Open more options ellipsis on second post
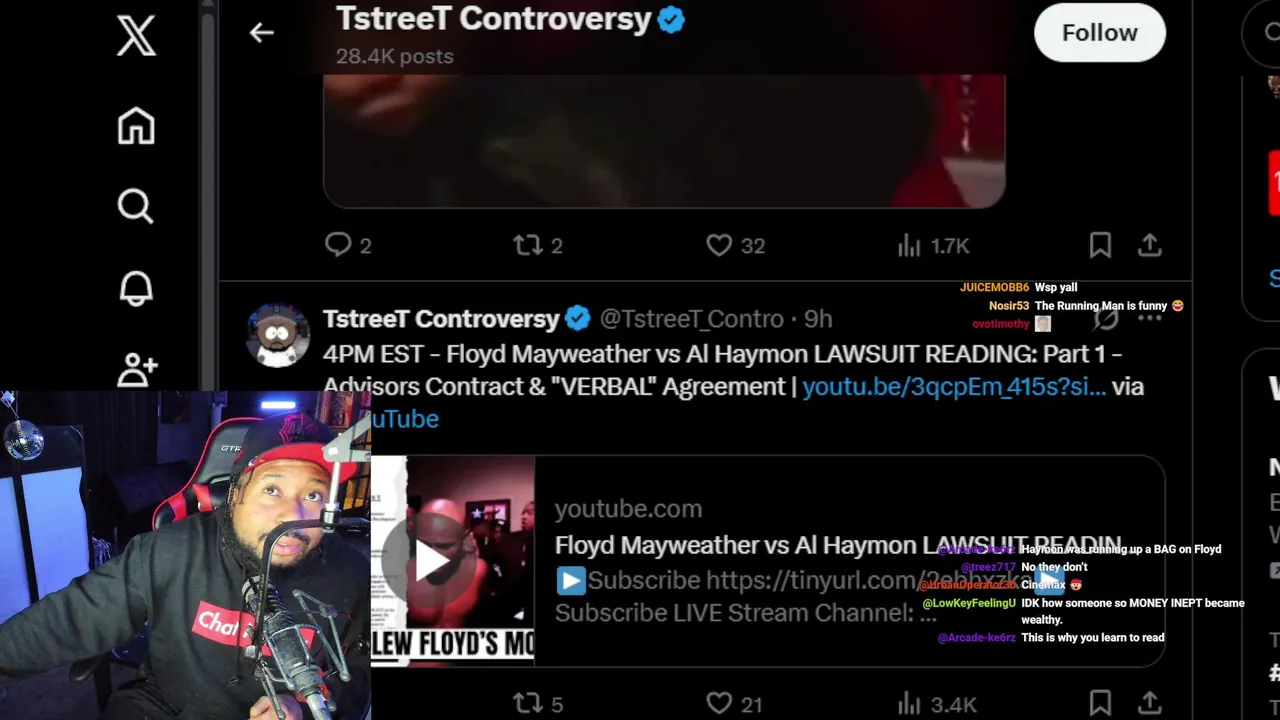The width and height of the screenshot is (1280, 720). (x=1150, y=319)
